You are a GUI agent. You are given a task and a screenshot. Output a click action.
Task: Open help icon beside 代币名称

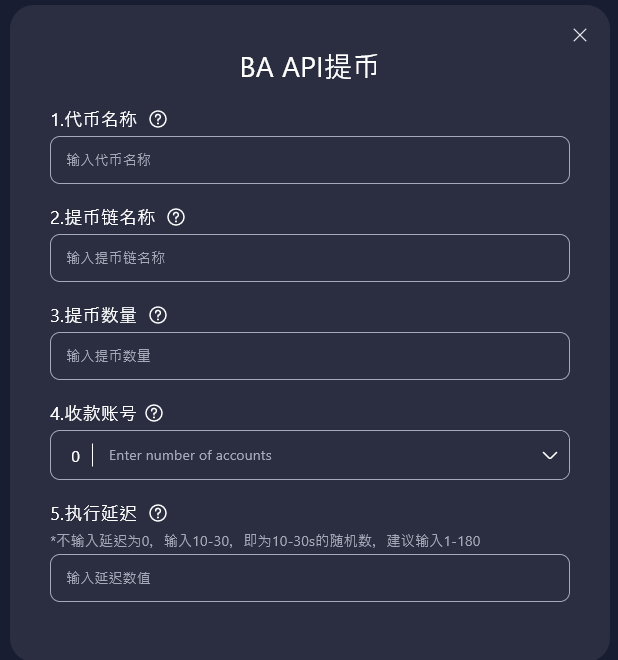(x=158, y=119)
